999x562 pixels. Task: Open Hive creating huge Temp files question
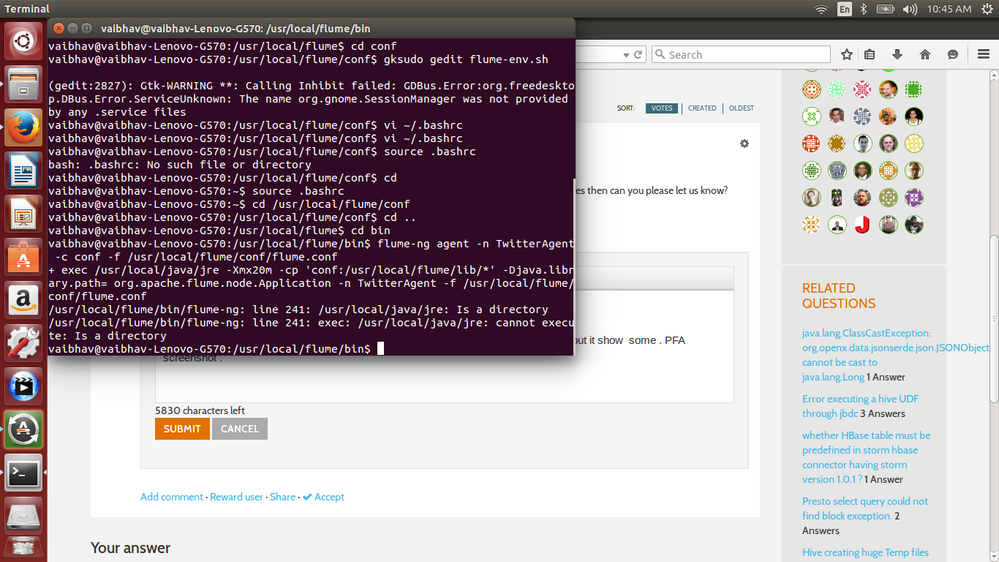pyautogui.click(x=865, y=552)
